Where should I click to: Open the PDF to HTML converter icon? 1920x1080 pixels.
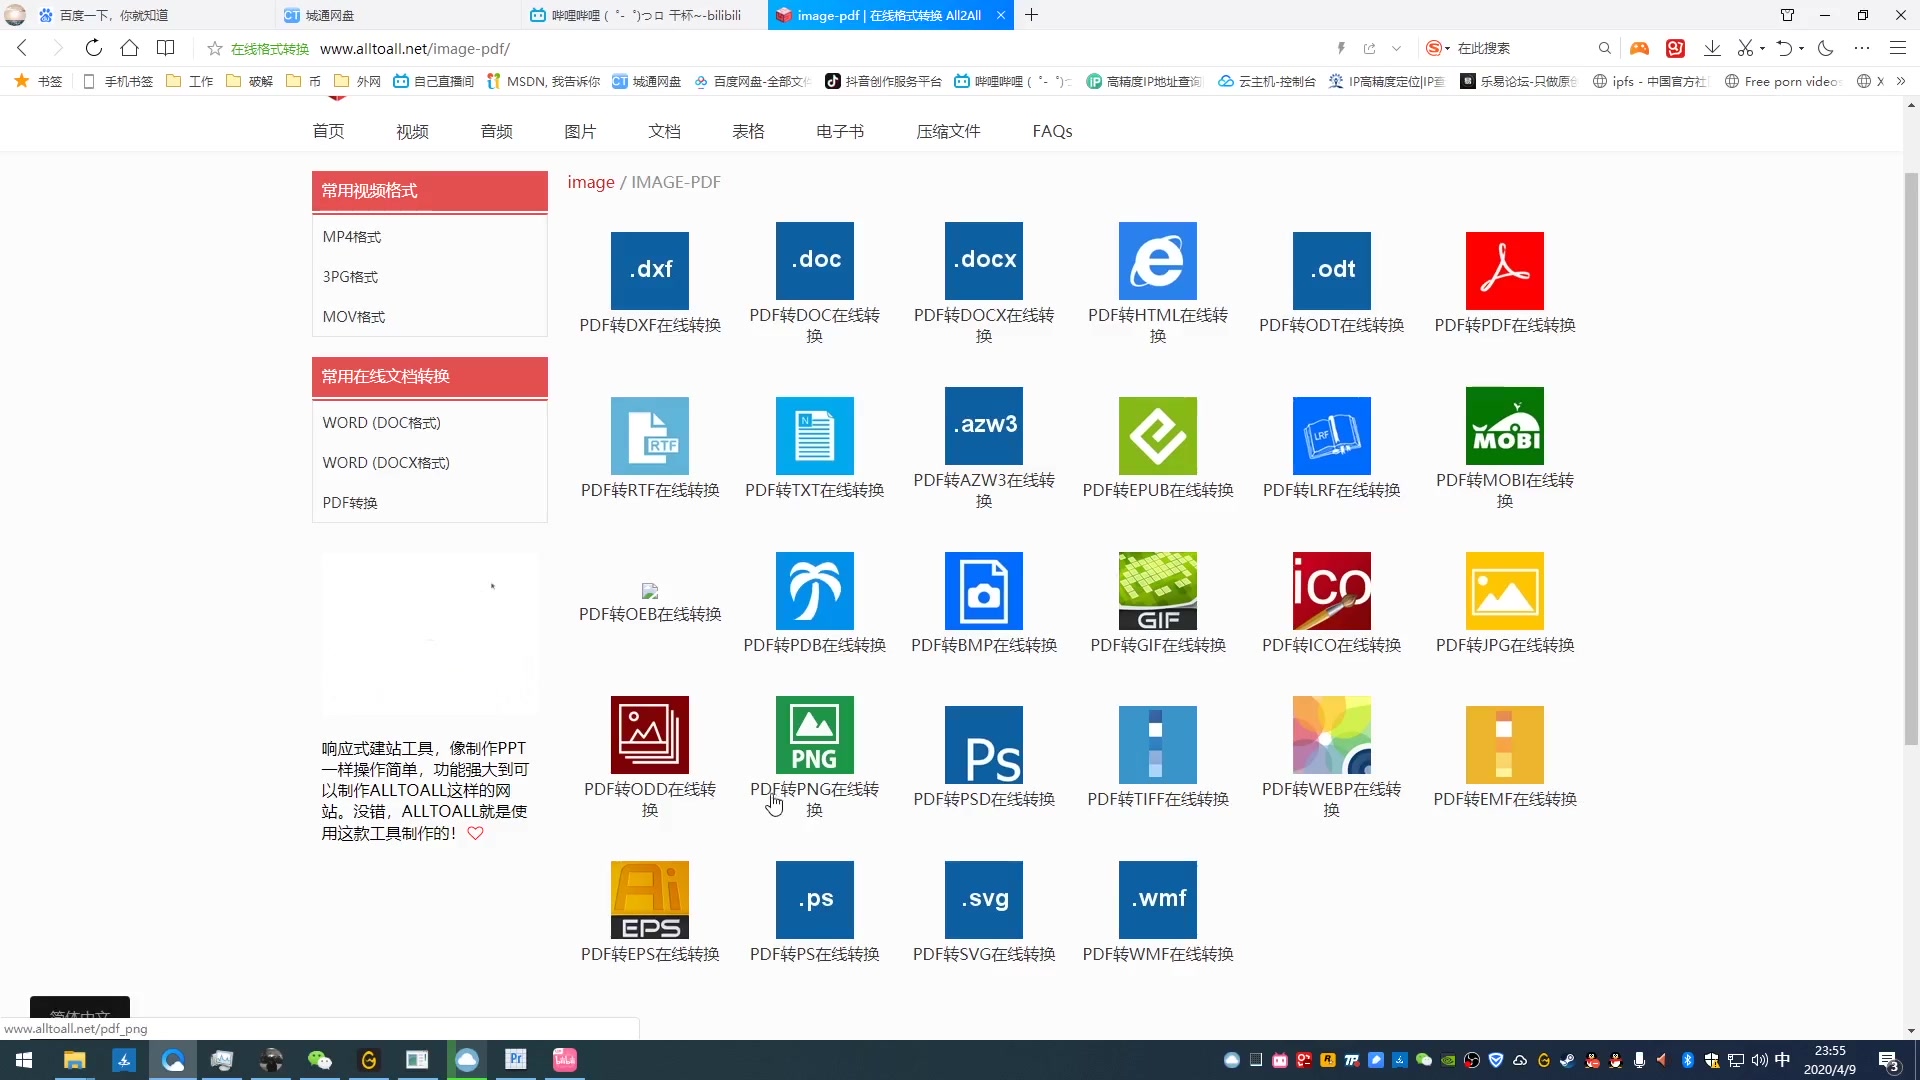click(1158, 260)
